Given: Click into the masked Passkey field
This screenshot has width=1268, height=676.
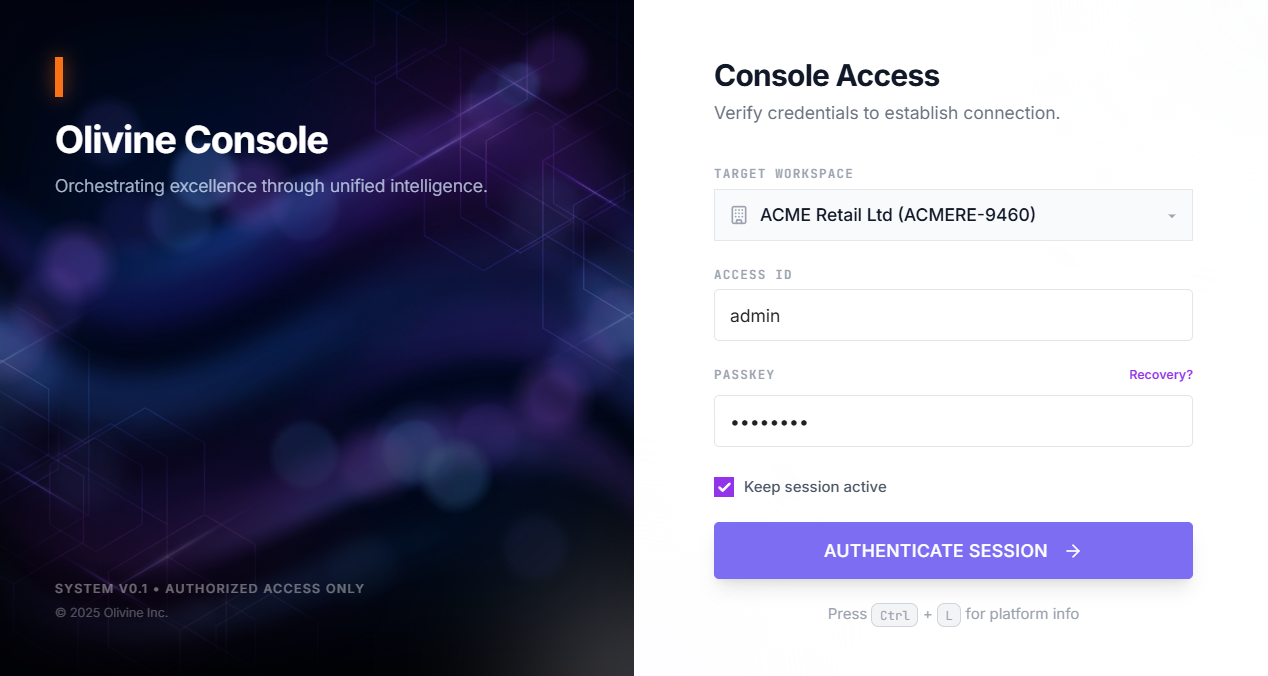Looking at the screenshot, I should coord(952,421).
